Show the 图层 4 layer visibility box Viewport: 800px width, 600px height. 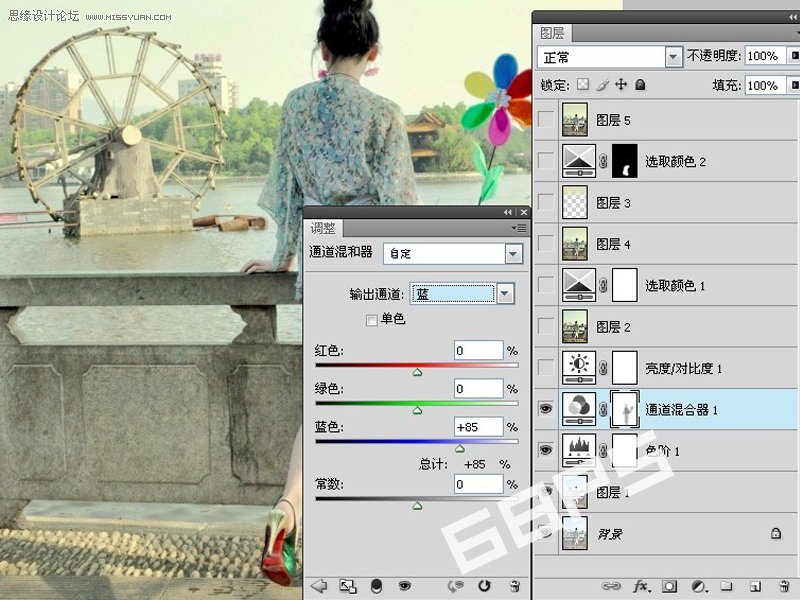[546, 244]
